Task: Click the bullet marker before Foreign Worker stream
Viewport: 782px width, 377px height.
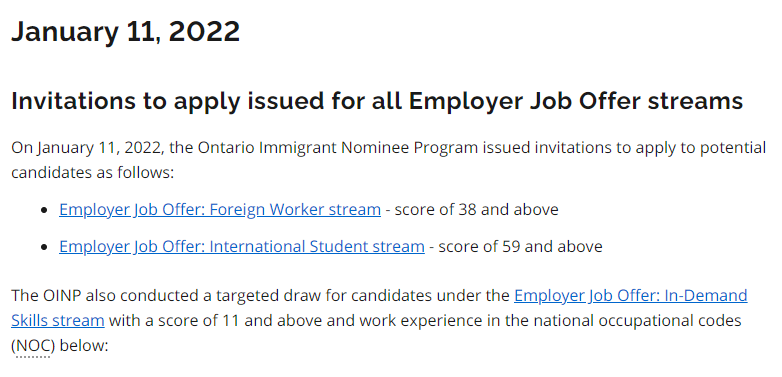Action: [x=46, y=210]
